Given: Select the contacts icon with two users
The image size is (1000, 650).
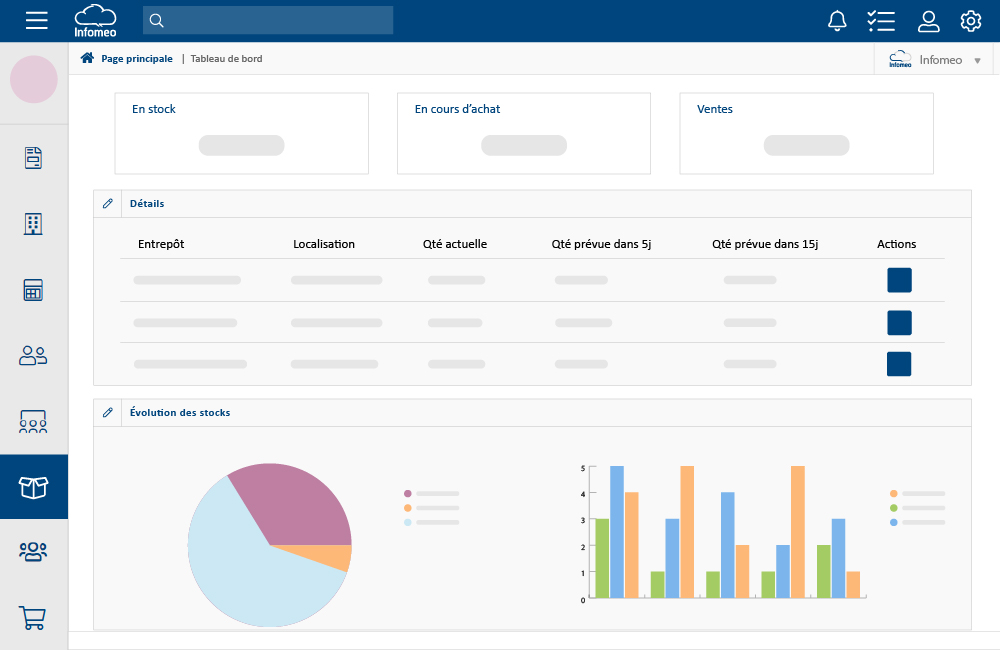Looking at the screenshot, I should tap(33, 355).
